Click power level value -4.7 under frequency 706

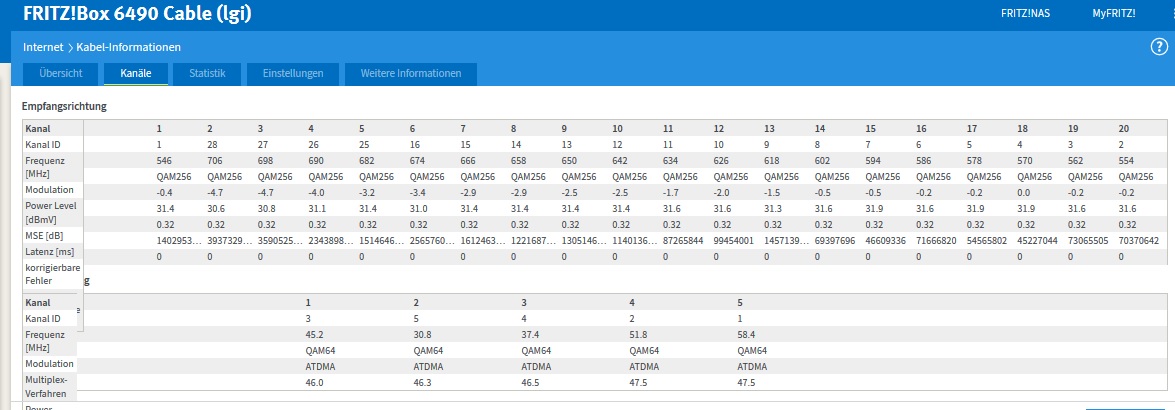[x=215, y=193]
